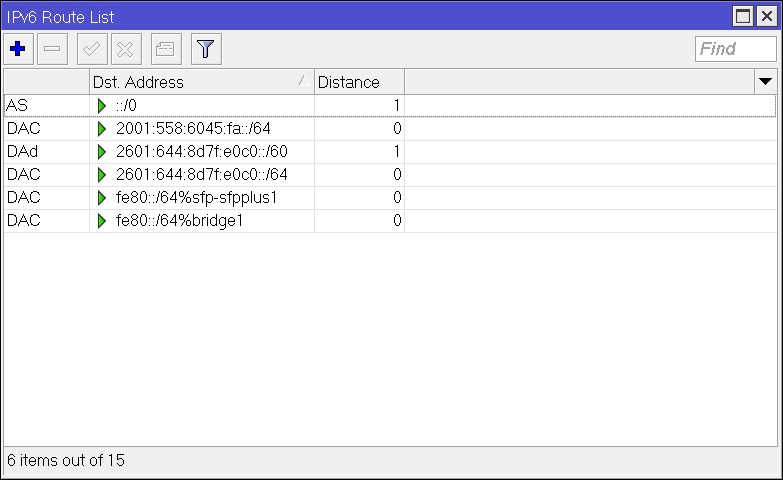Screen dimensions: 783x480
Task: Select the fe80::/64%sfp-sfpplus1 route
Action: pyautogui.click(x=390, y=197)
